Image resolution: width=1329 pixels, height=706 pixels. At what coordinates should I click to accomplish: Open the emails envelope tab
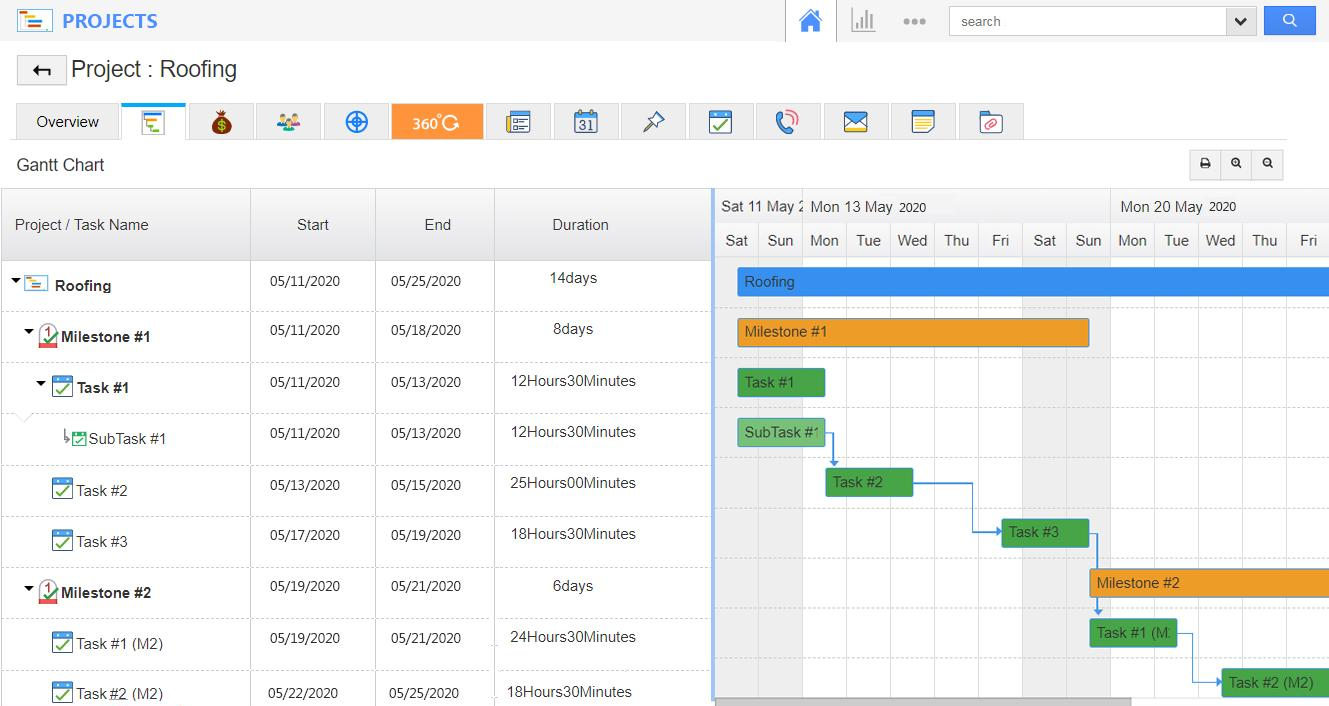855,122
